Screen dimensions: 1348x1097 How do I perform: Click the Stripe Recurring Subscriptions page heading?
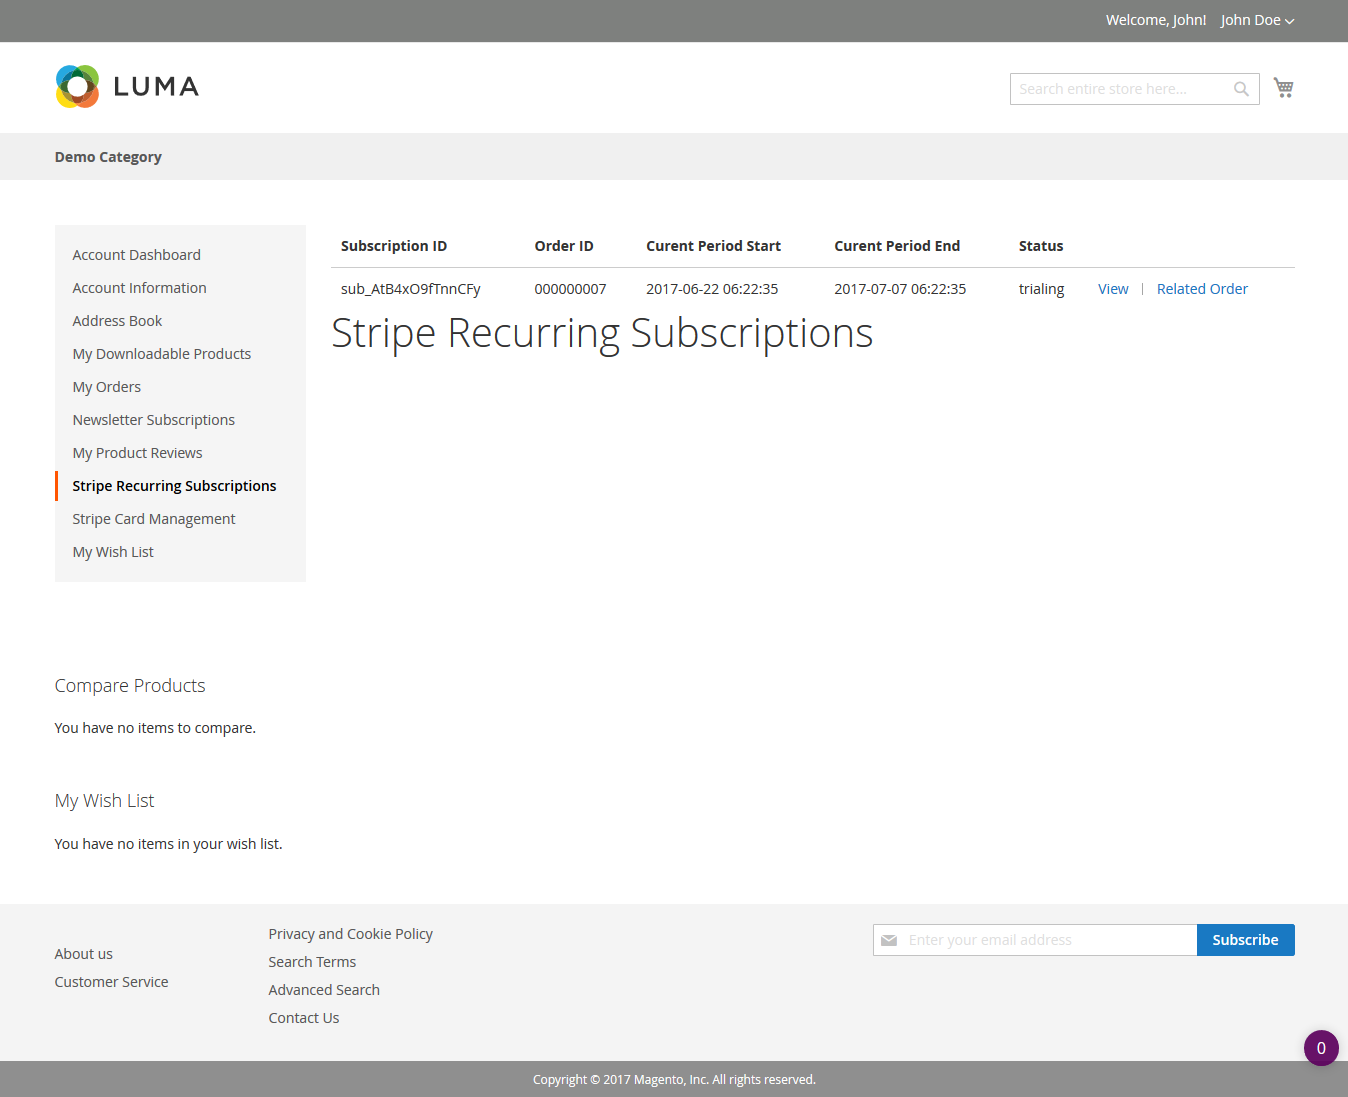[602, 334]
